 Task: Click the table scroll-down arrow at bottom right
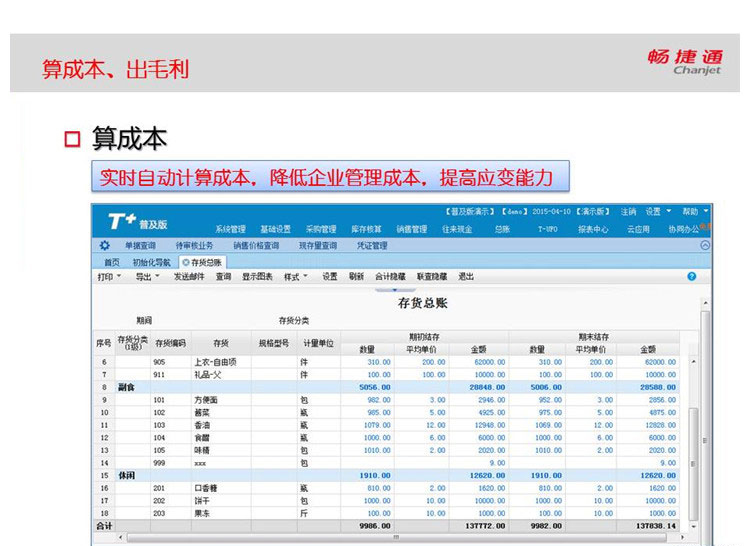point(693,526)
